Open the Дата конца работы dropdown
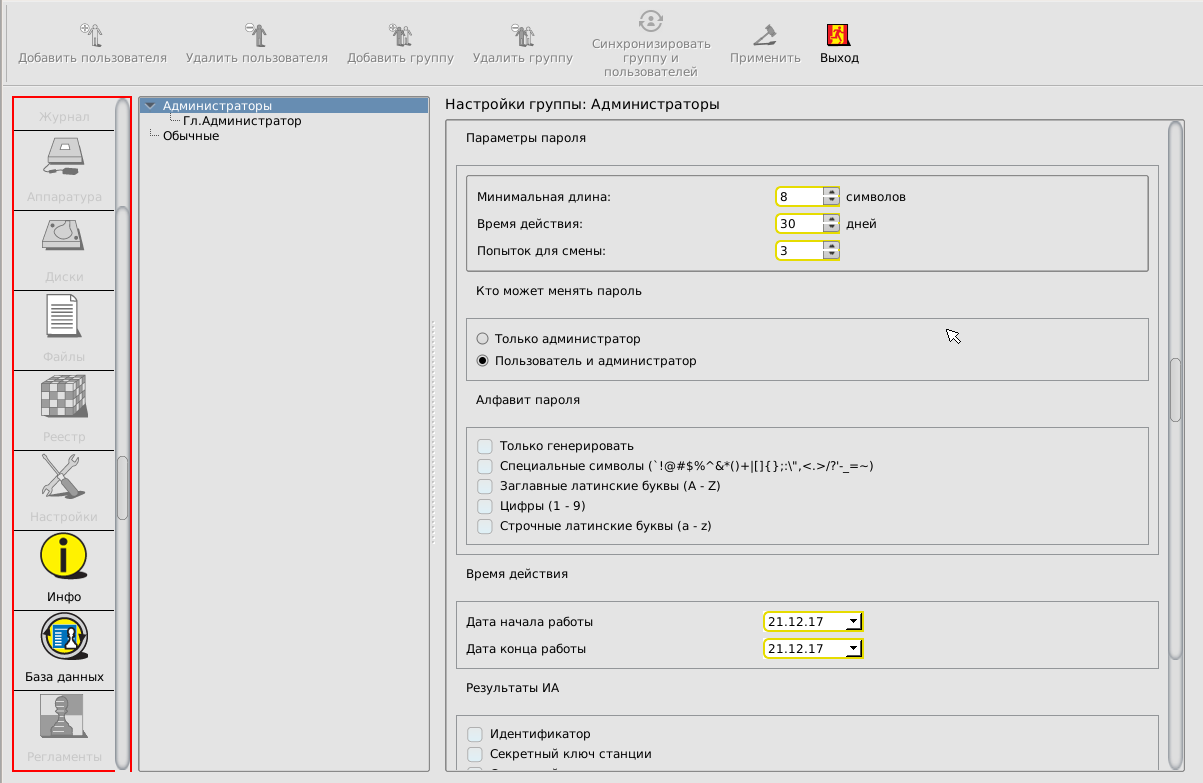 point(852,649)
